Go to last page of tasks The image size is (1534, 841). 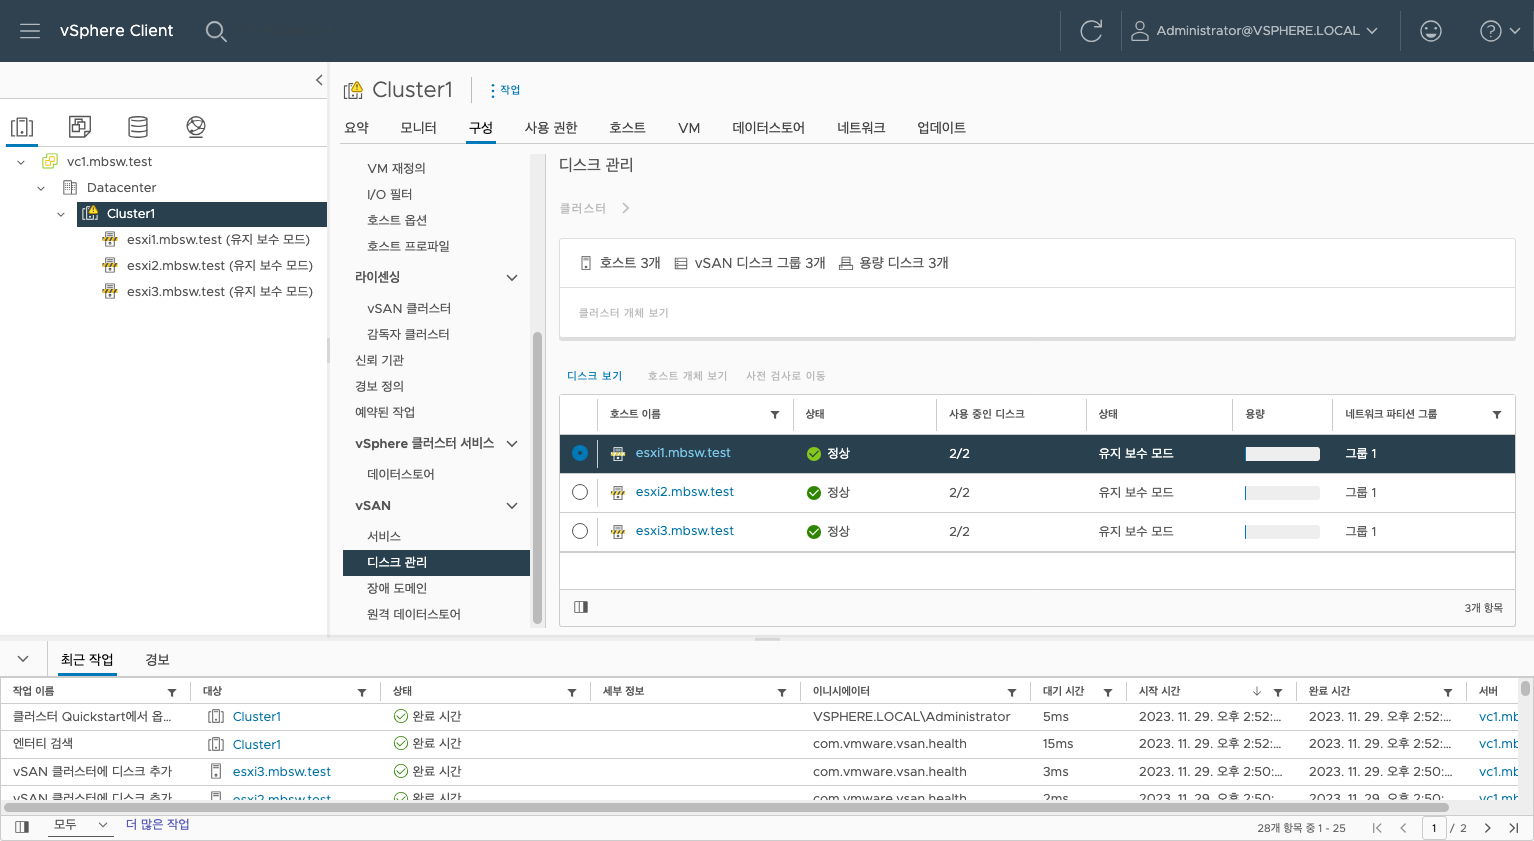pos(1514,828)
